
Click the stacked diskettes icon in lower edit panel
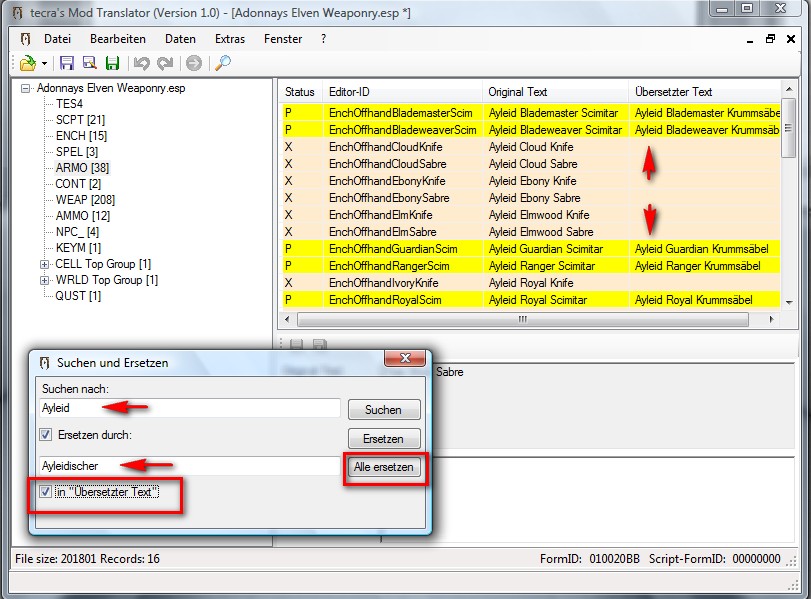coord(320,343)
